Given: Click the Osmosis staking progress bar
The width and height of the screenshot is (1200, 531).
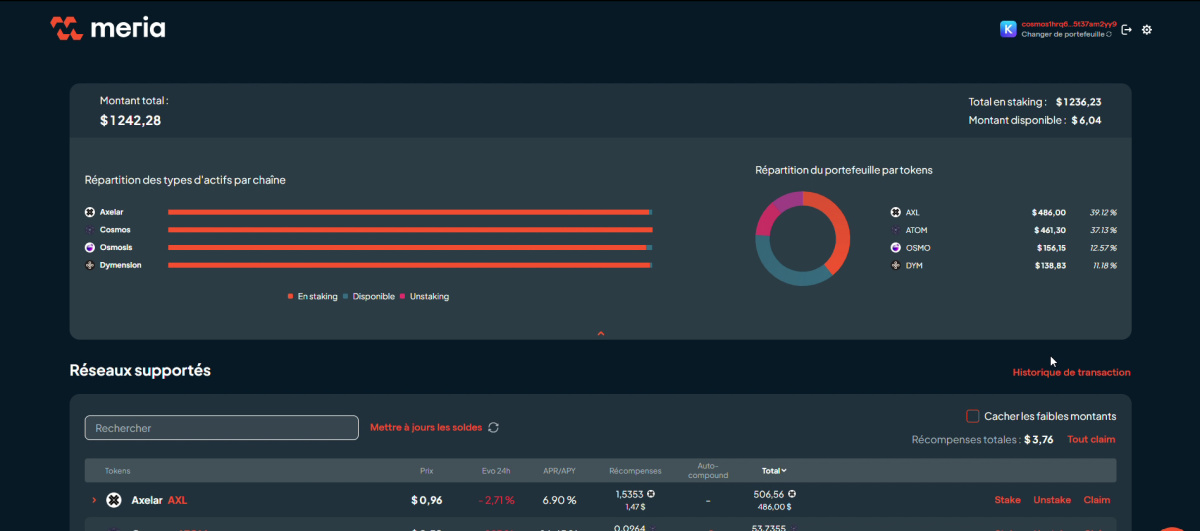Looking at the screenshot, I should (x=410, y=247).
